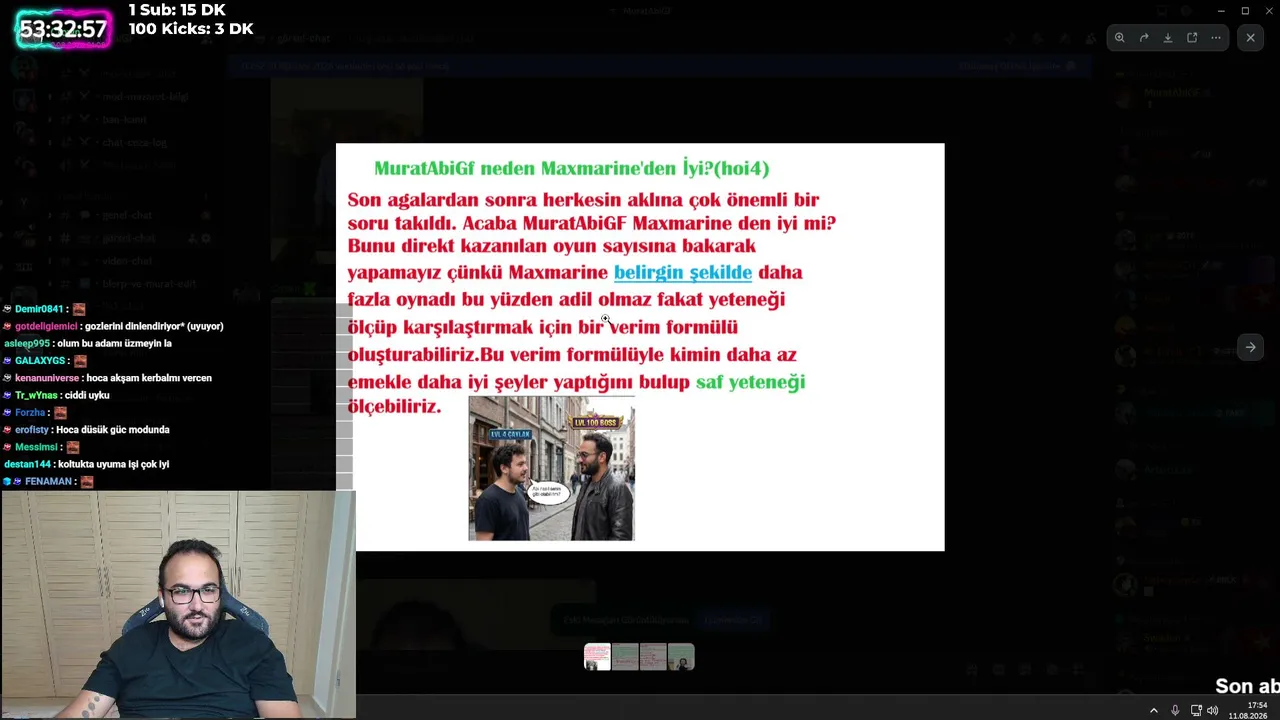The width and height of the screenshot is (1280, 720).
Task: Click chat username kenanuniverse
Action: (47, 378)
